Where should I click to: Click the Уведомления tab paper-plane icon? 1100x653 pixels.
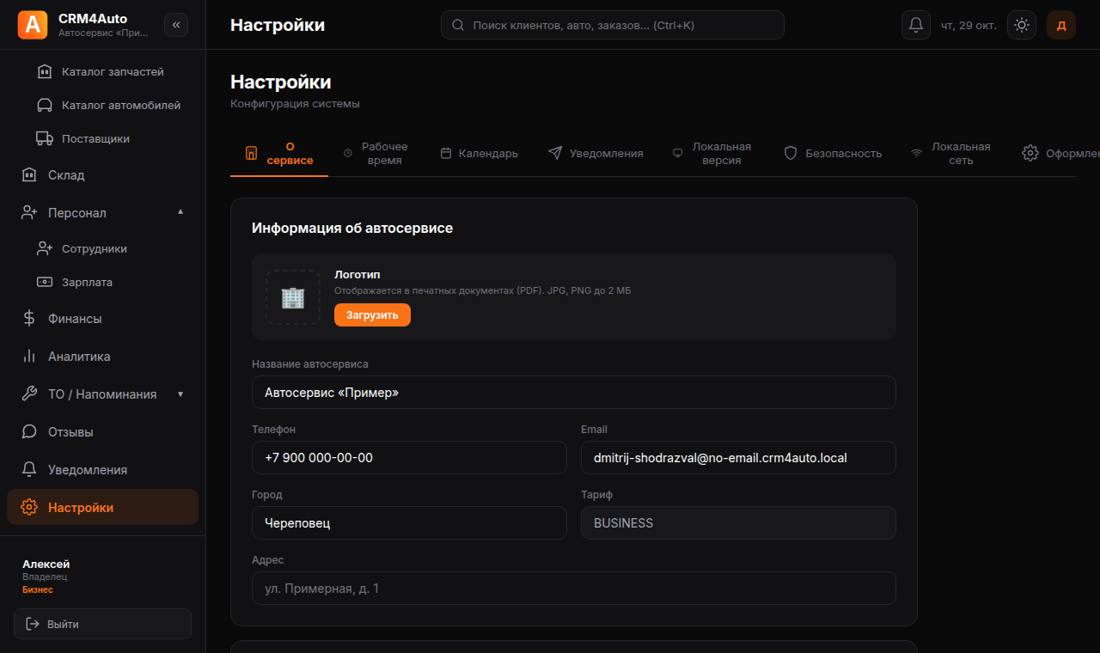pyautogui.click(x=555, y=153)
